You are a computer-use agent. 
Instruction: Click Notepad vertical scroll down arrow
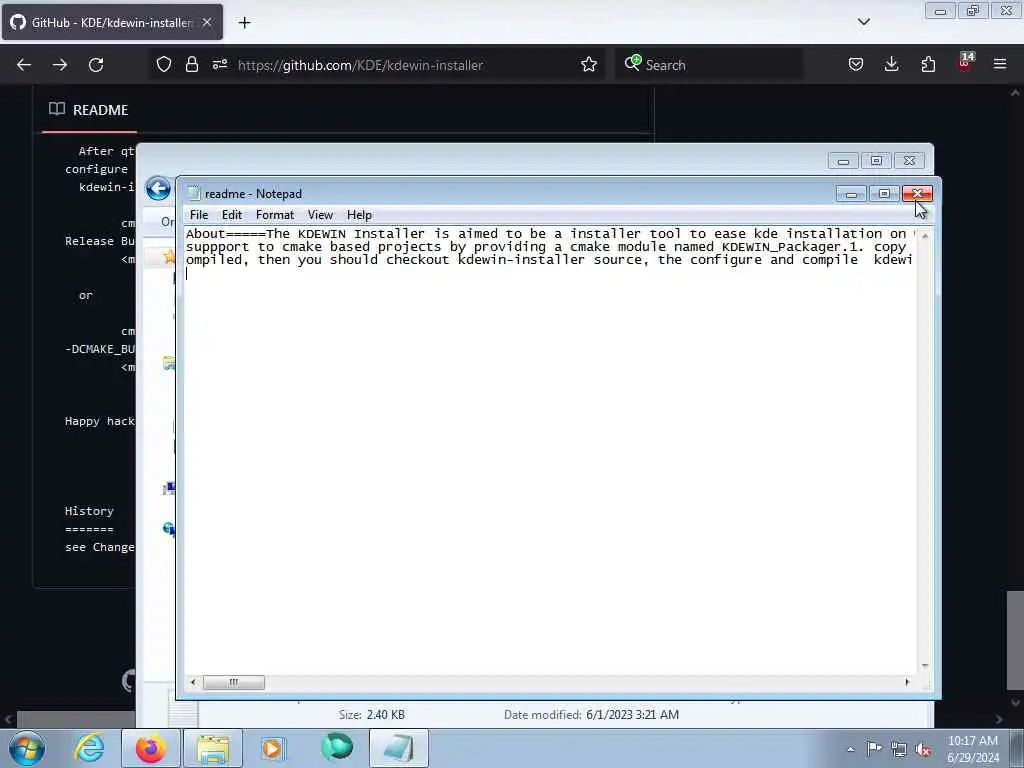pos(925,665)
